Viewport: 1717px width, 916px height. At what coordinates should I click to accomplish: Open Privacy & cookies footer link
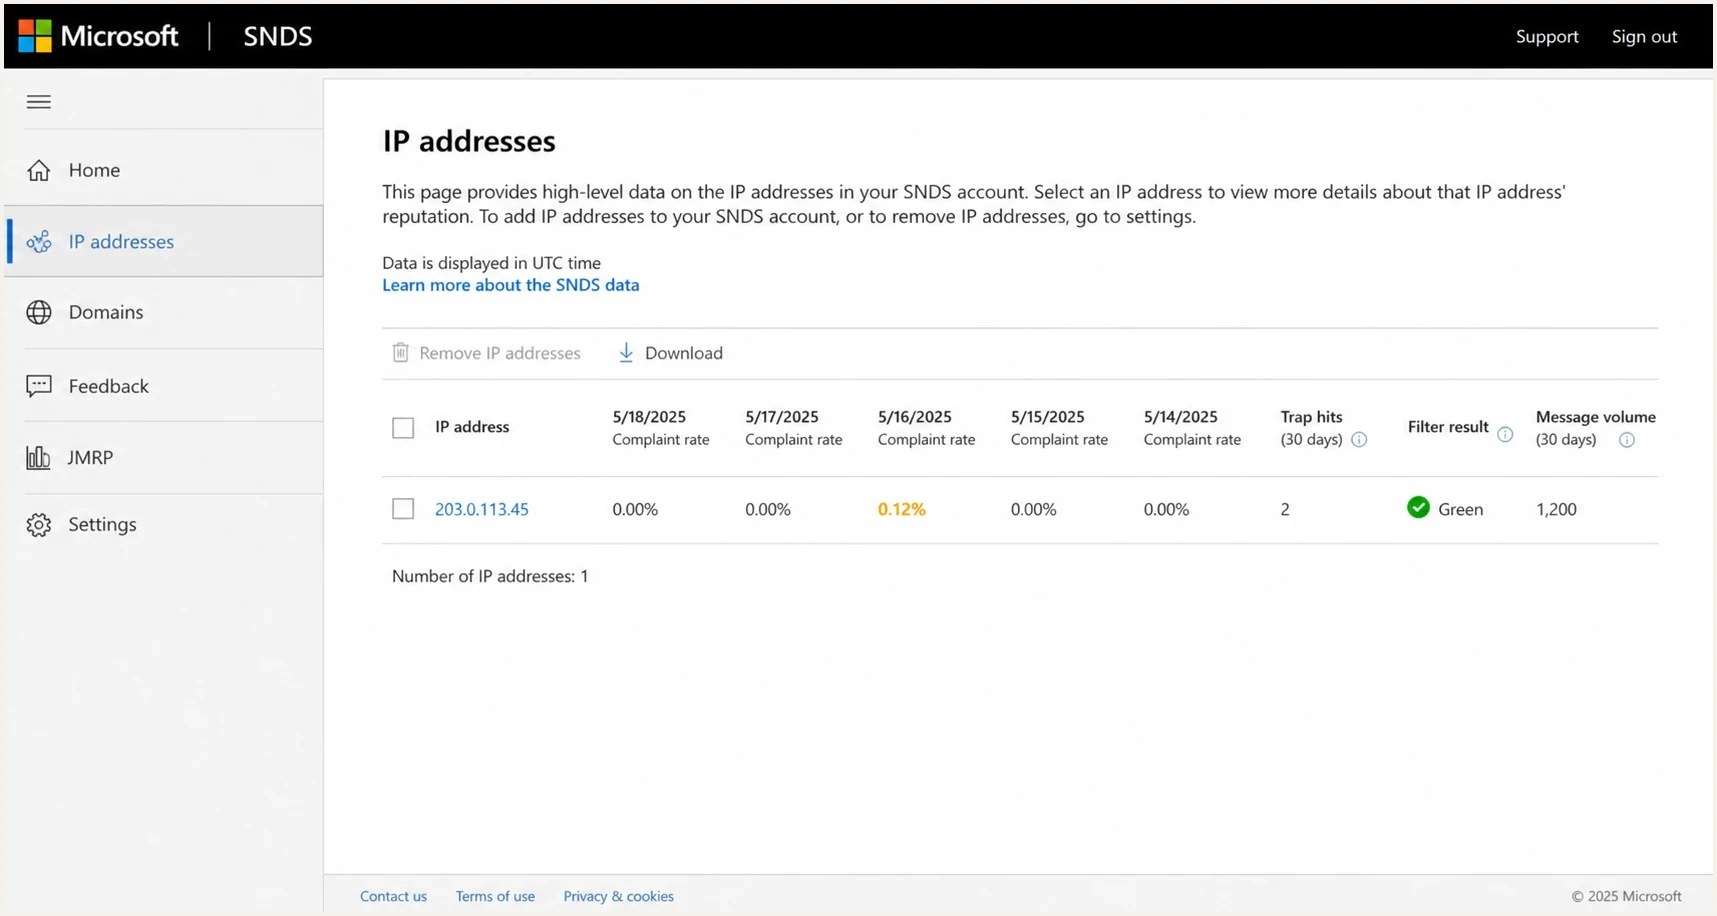[x=618, y=896]
